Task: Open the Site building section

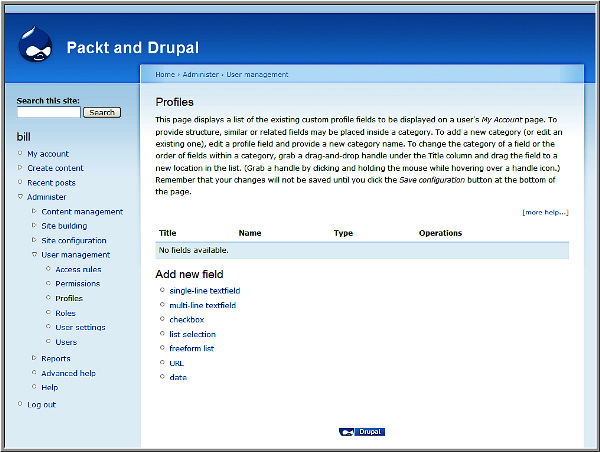Action: coord(64,226)
